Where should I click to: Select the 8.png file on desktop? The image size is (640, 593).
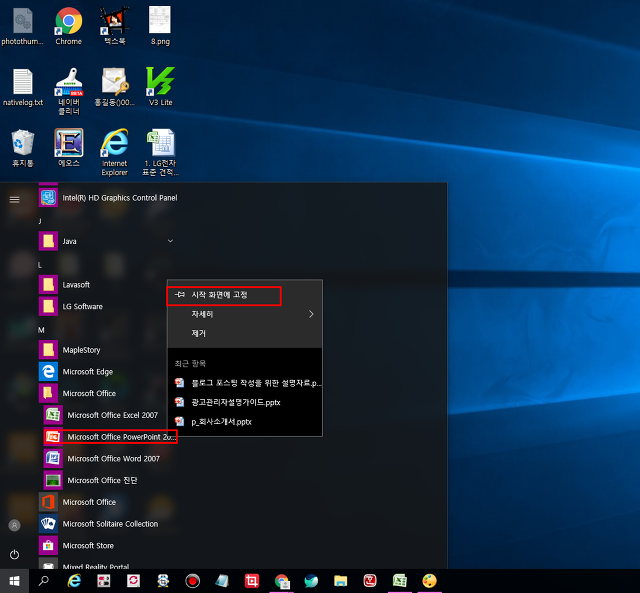point(160,25)
